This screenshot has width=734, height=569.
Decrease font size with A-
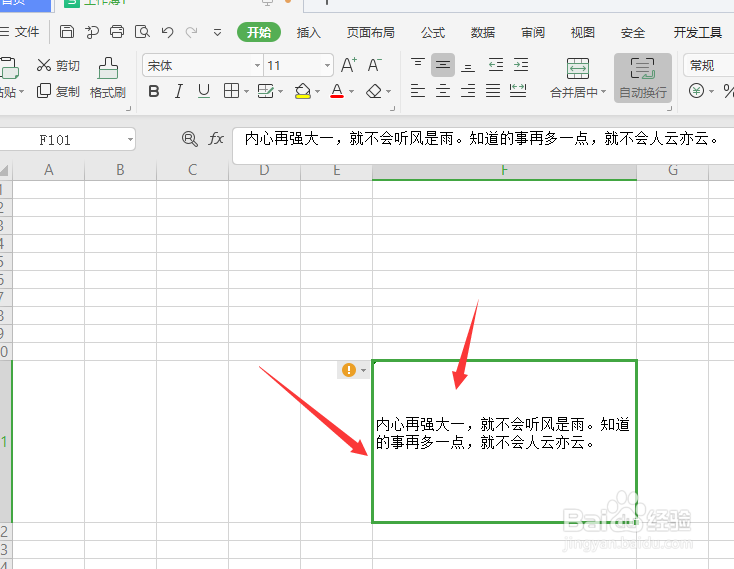[x=374, y=66]
